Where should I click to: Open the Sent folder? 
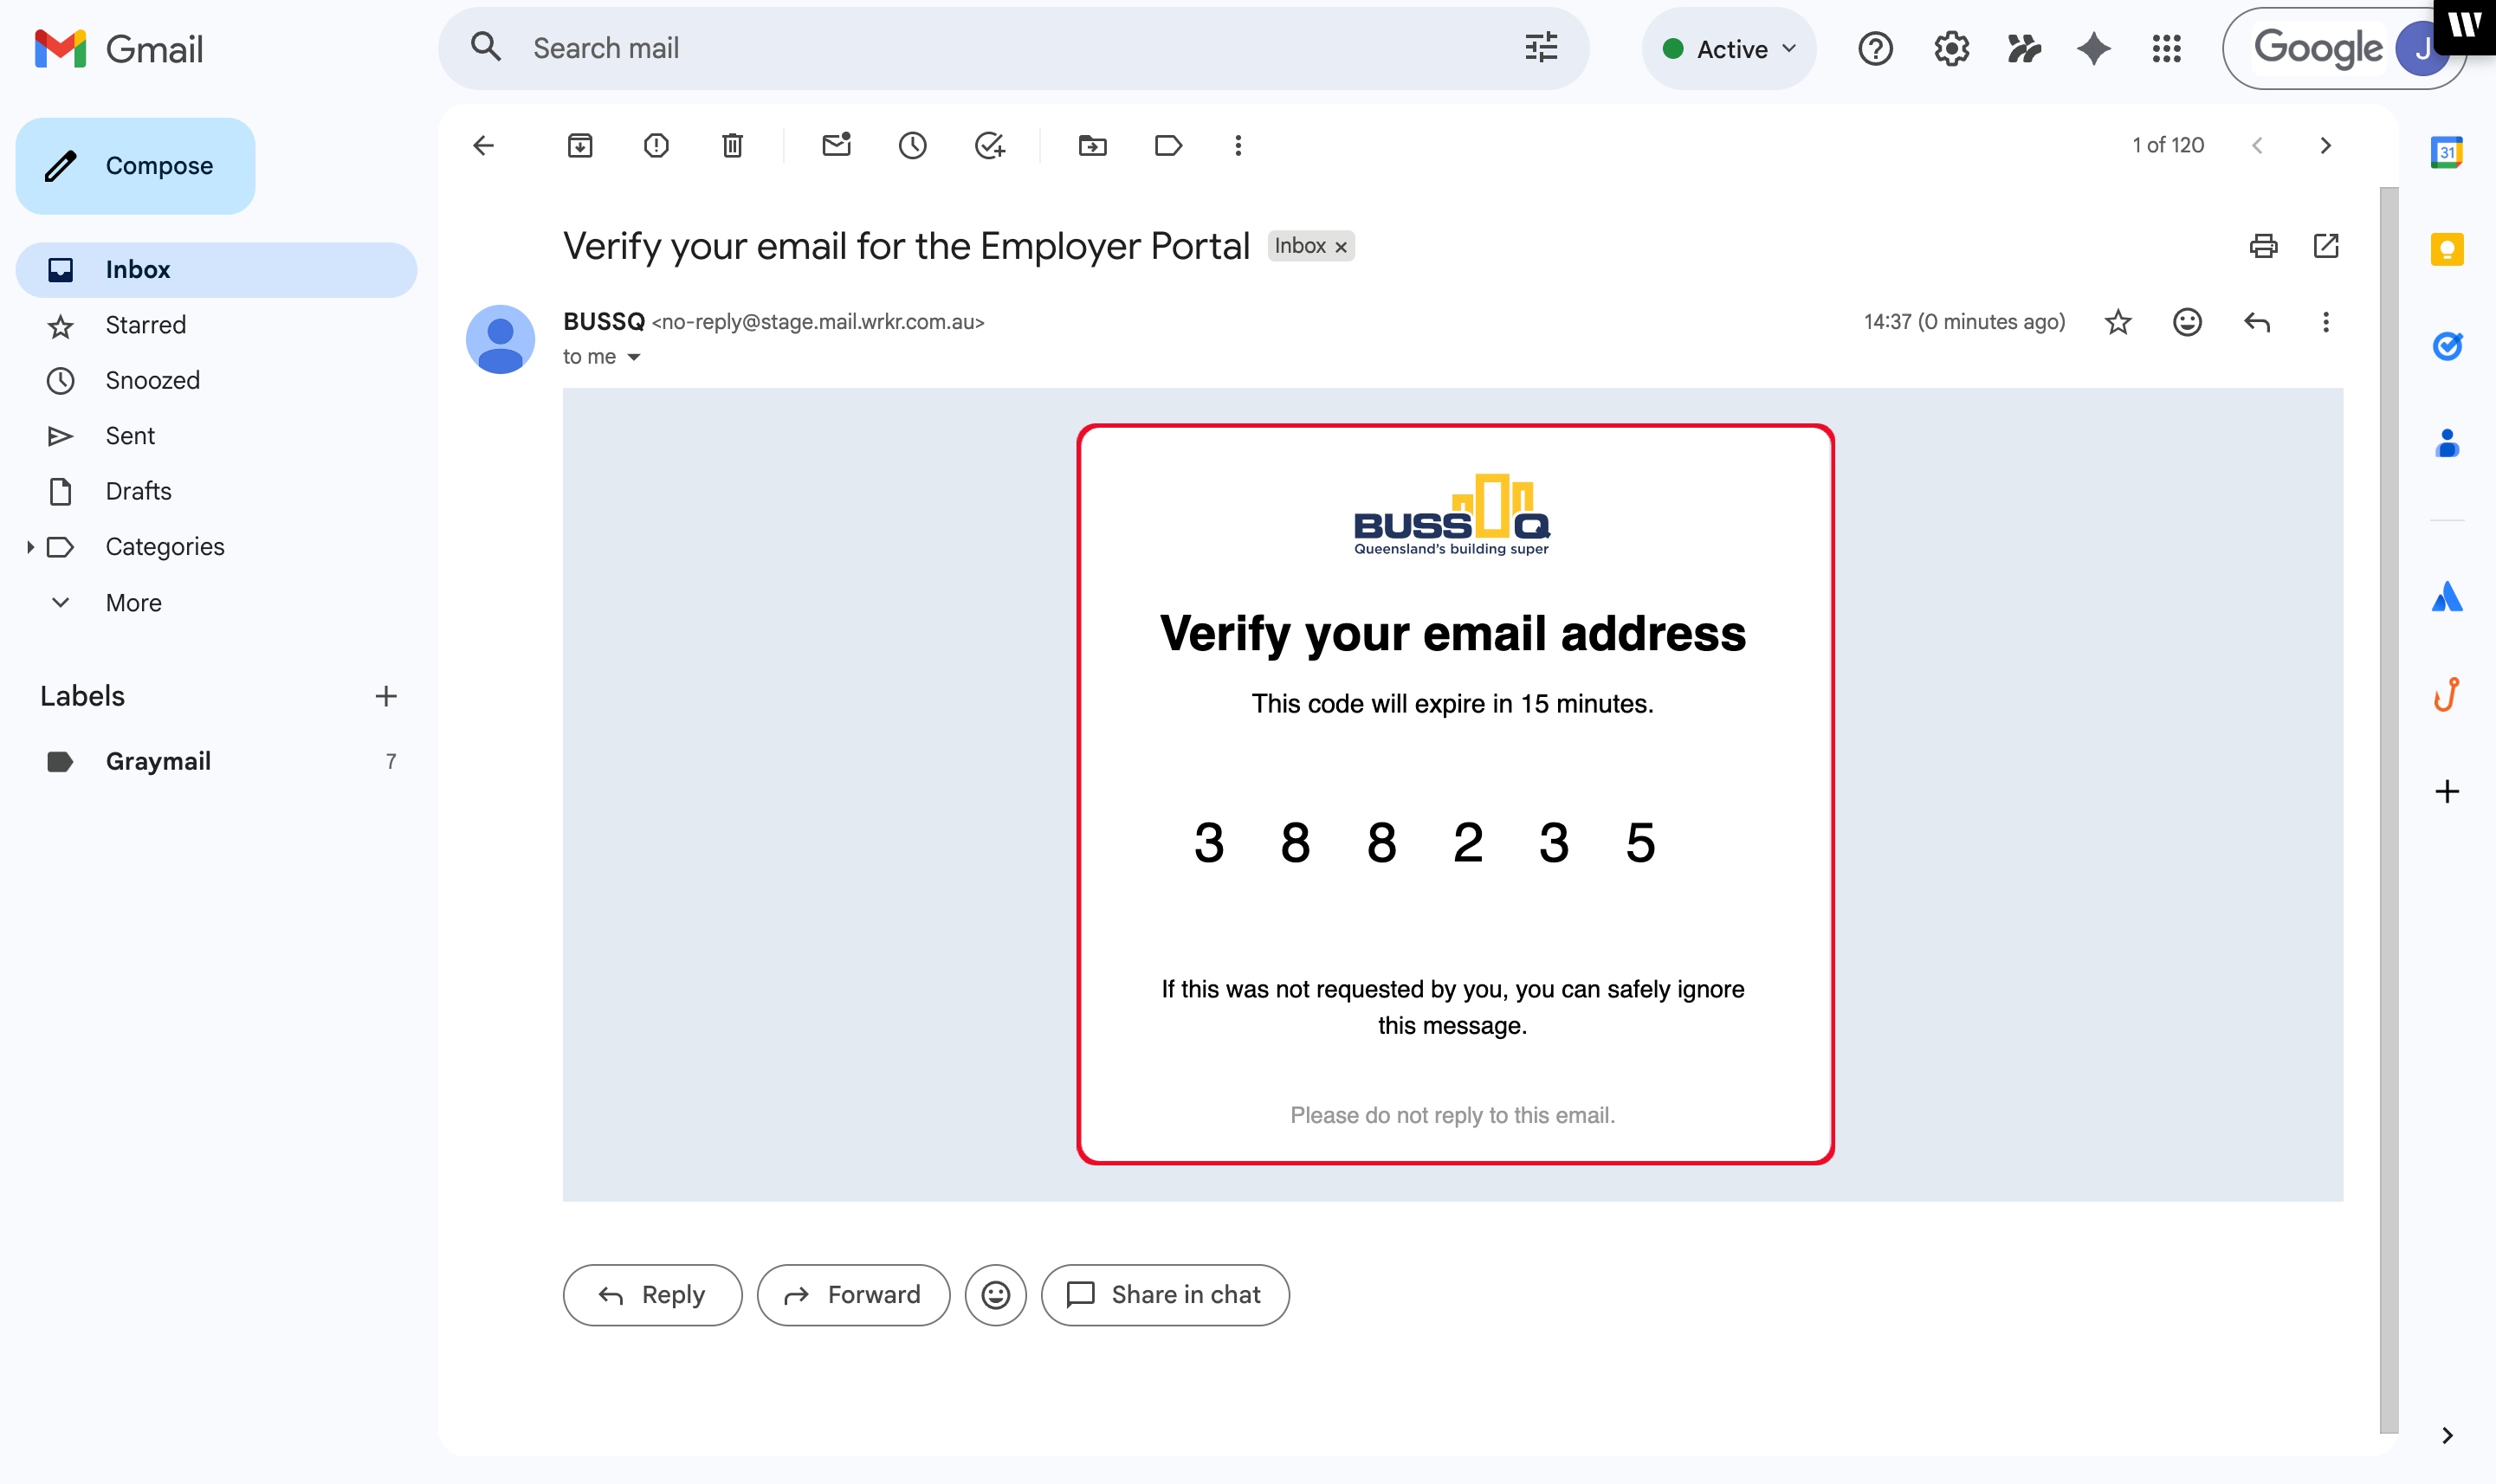pos(216,436)
